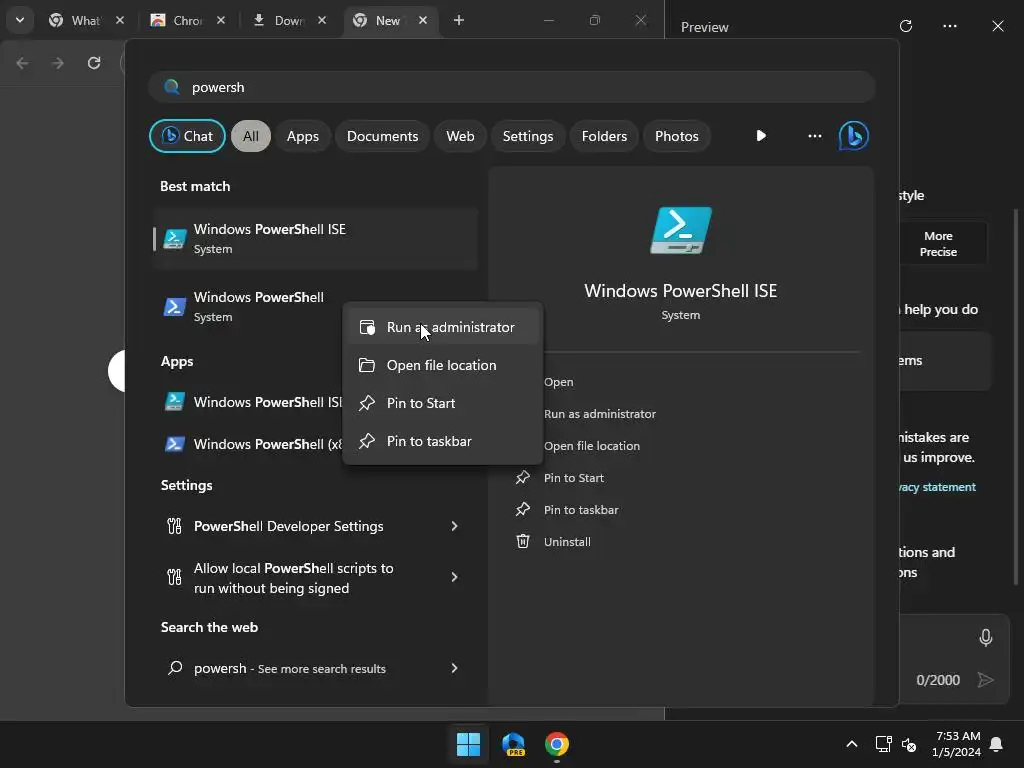Expand PowerShell Developer Settings chevron
The width and height of the screenshot is (1024, 768).
pos(455,526)
